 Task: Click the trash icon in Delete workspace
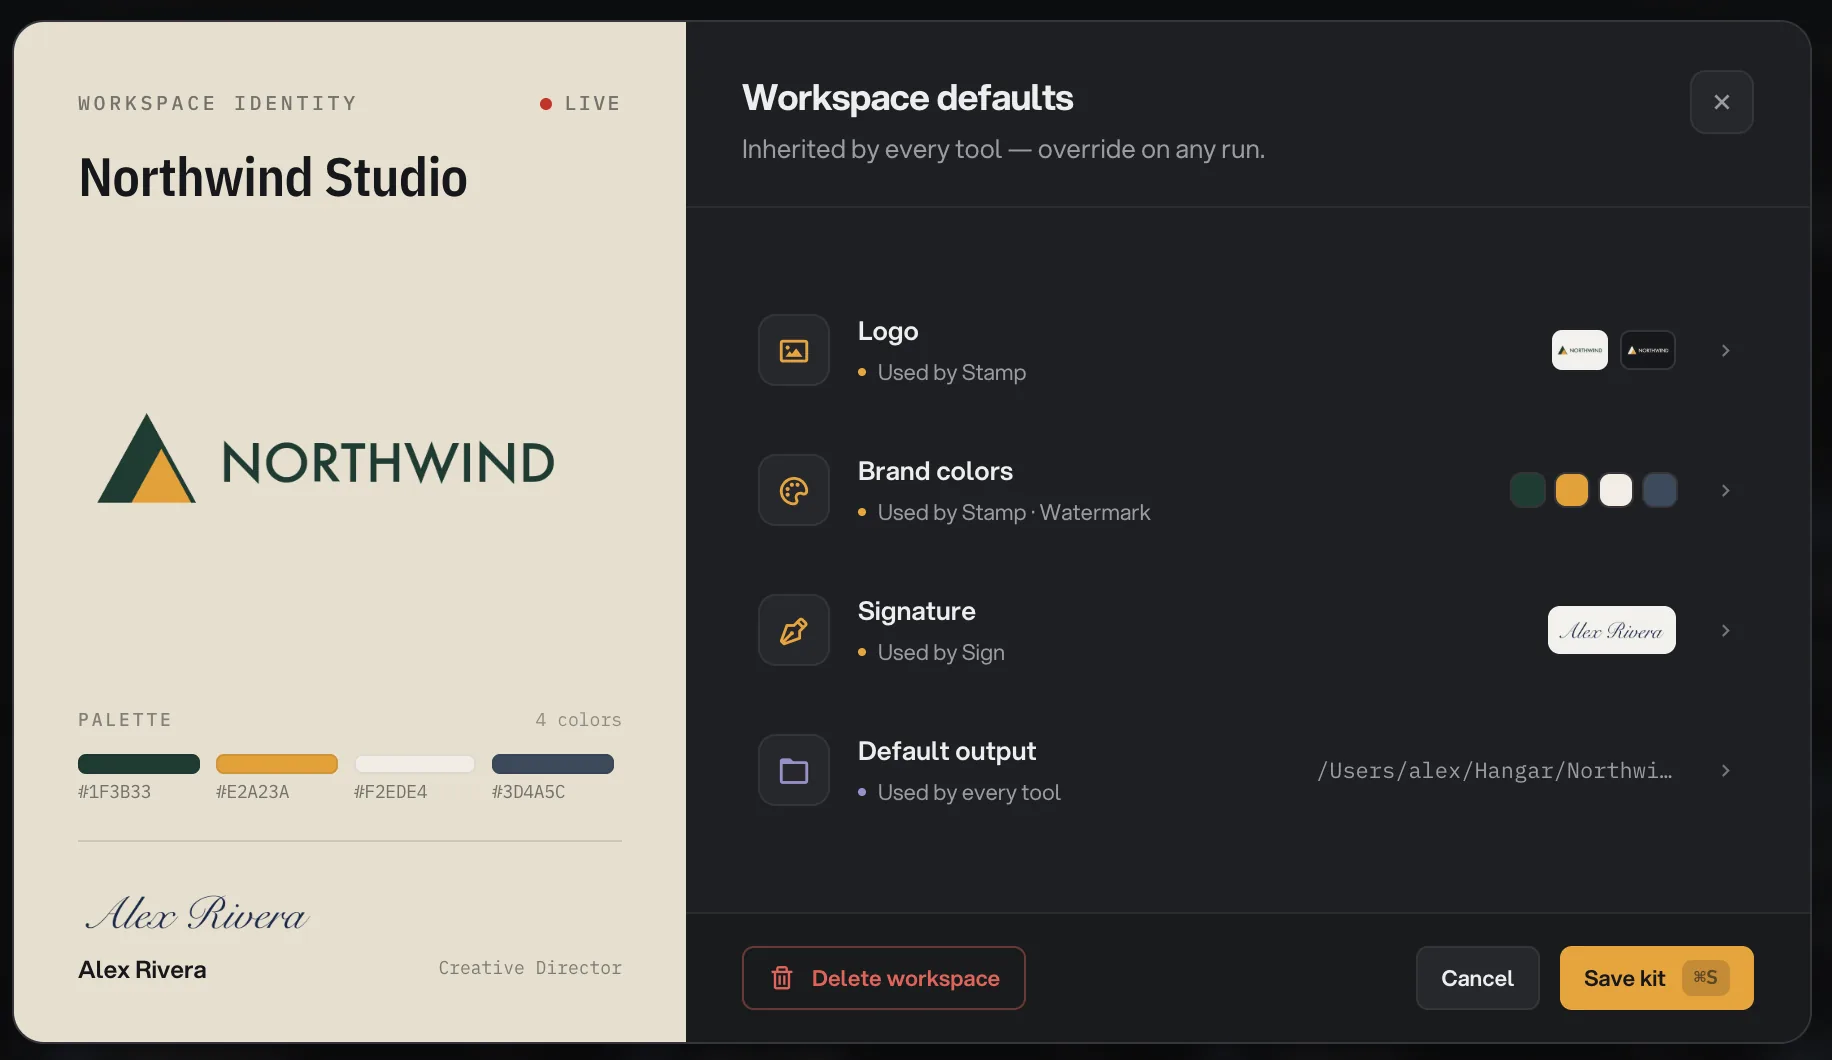782,978
